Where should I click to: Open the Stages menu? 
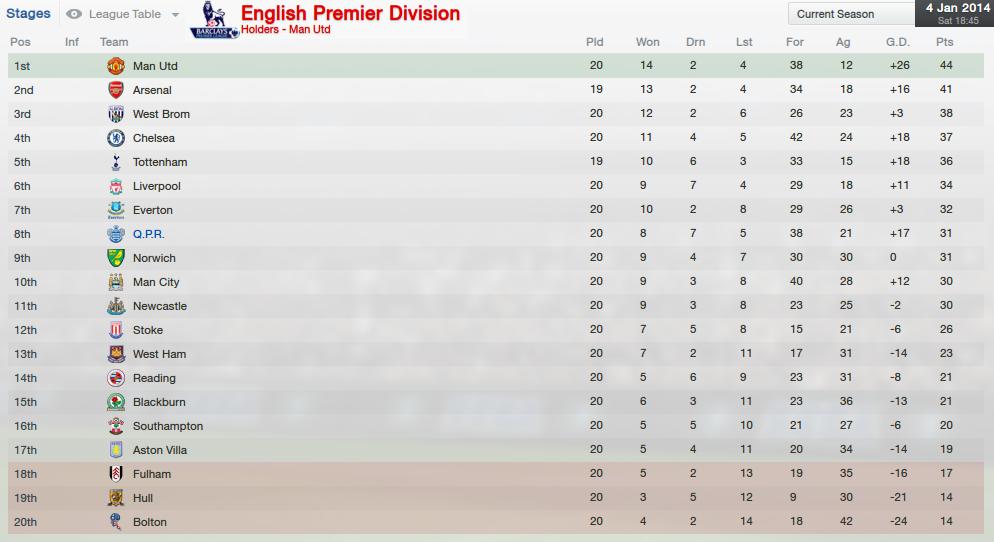tap(28, 14)
